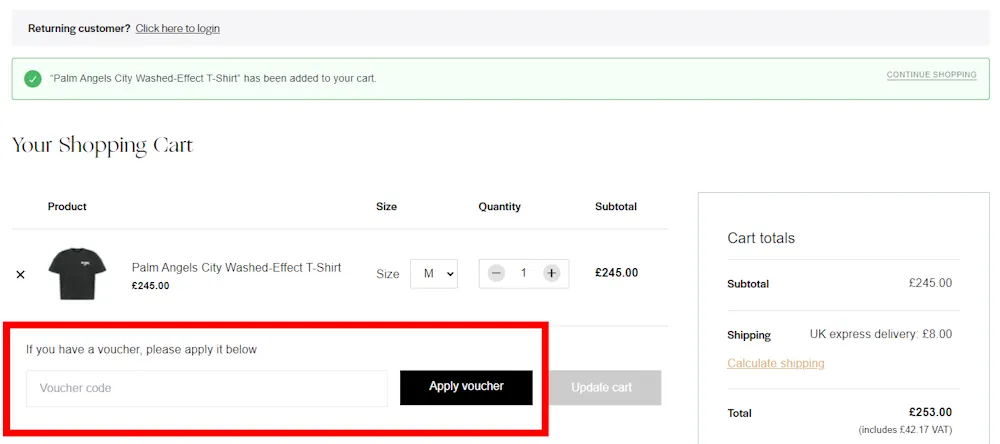The width and height of the screenshot is (1000, 444).
Task: Click the Your Shopping Cart heading
Action: pos(102,146)
